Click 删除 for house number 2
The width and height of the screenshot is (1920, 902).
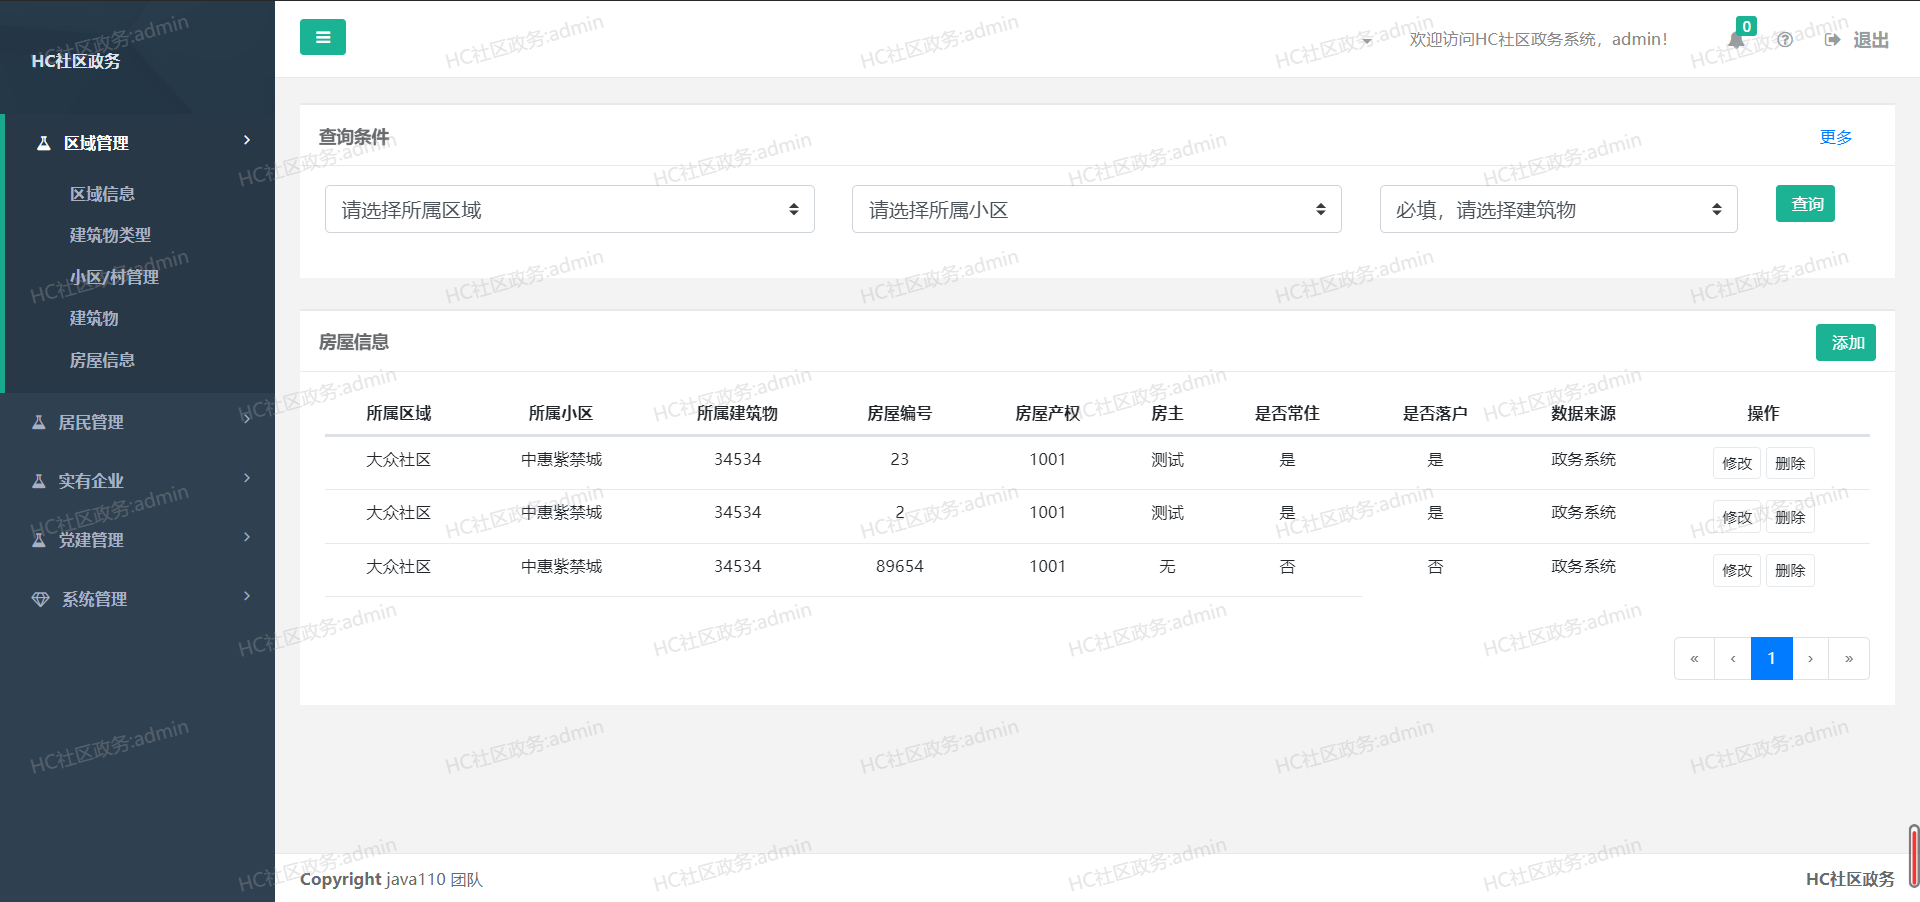(1790, 517)
